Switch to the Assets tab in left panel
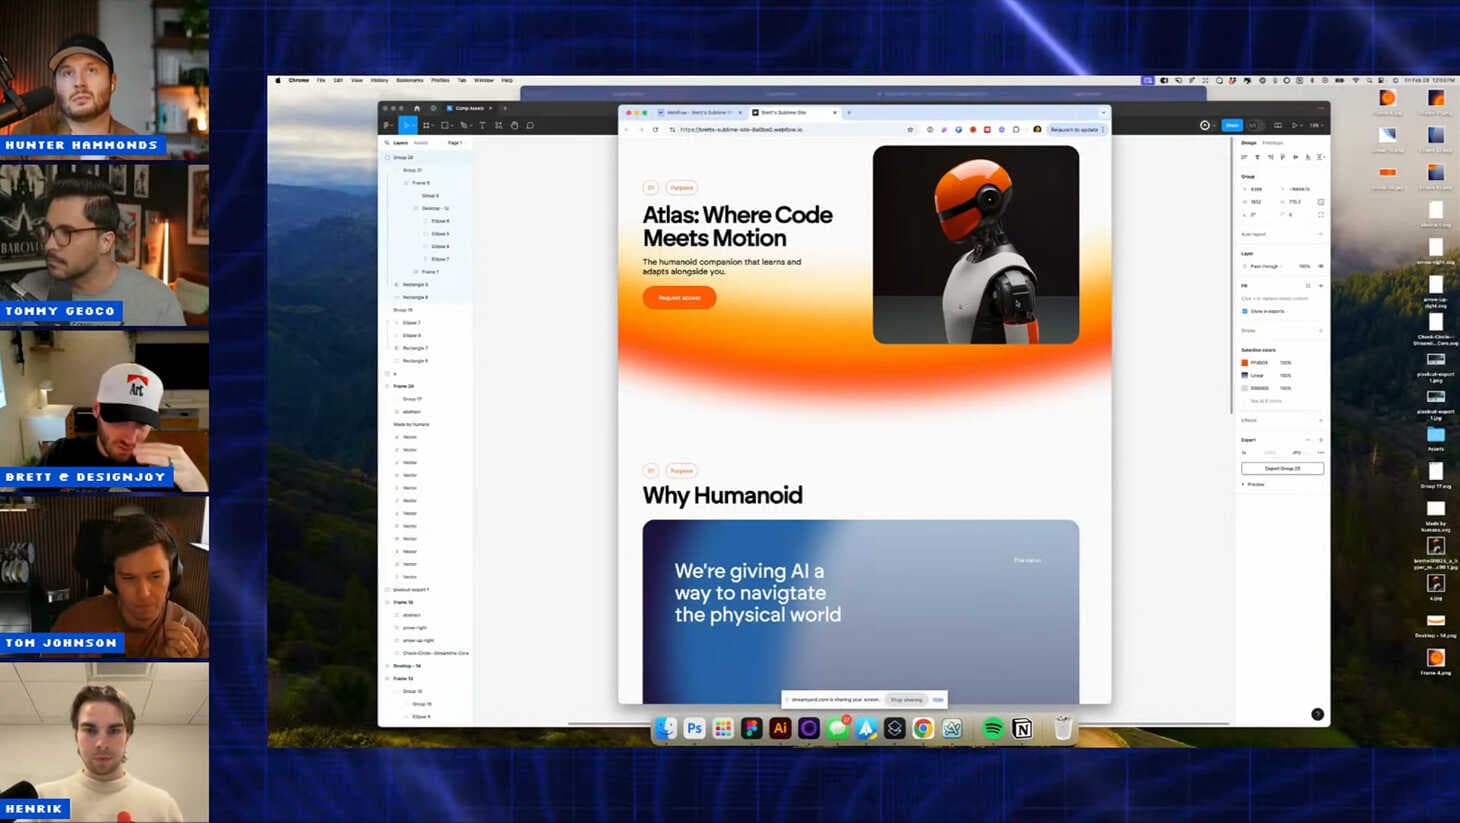Screen dimensions: 1460x823 421,143
